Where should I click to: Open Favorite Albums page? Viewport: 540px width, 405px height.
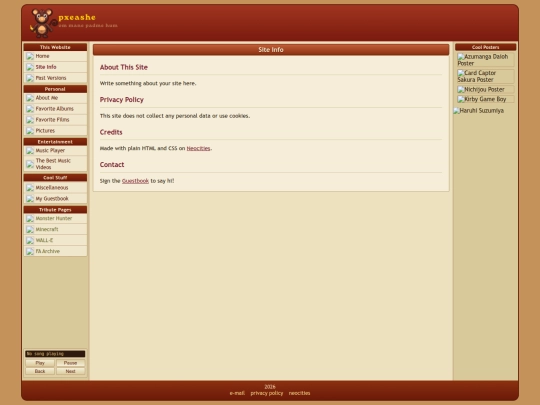coord(55,109)
